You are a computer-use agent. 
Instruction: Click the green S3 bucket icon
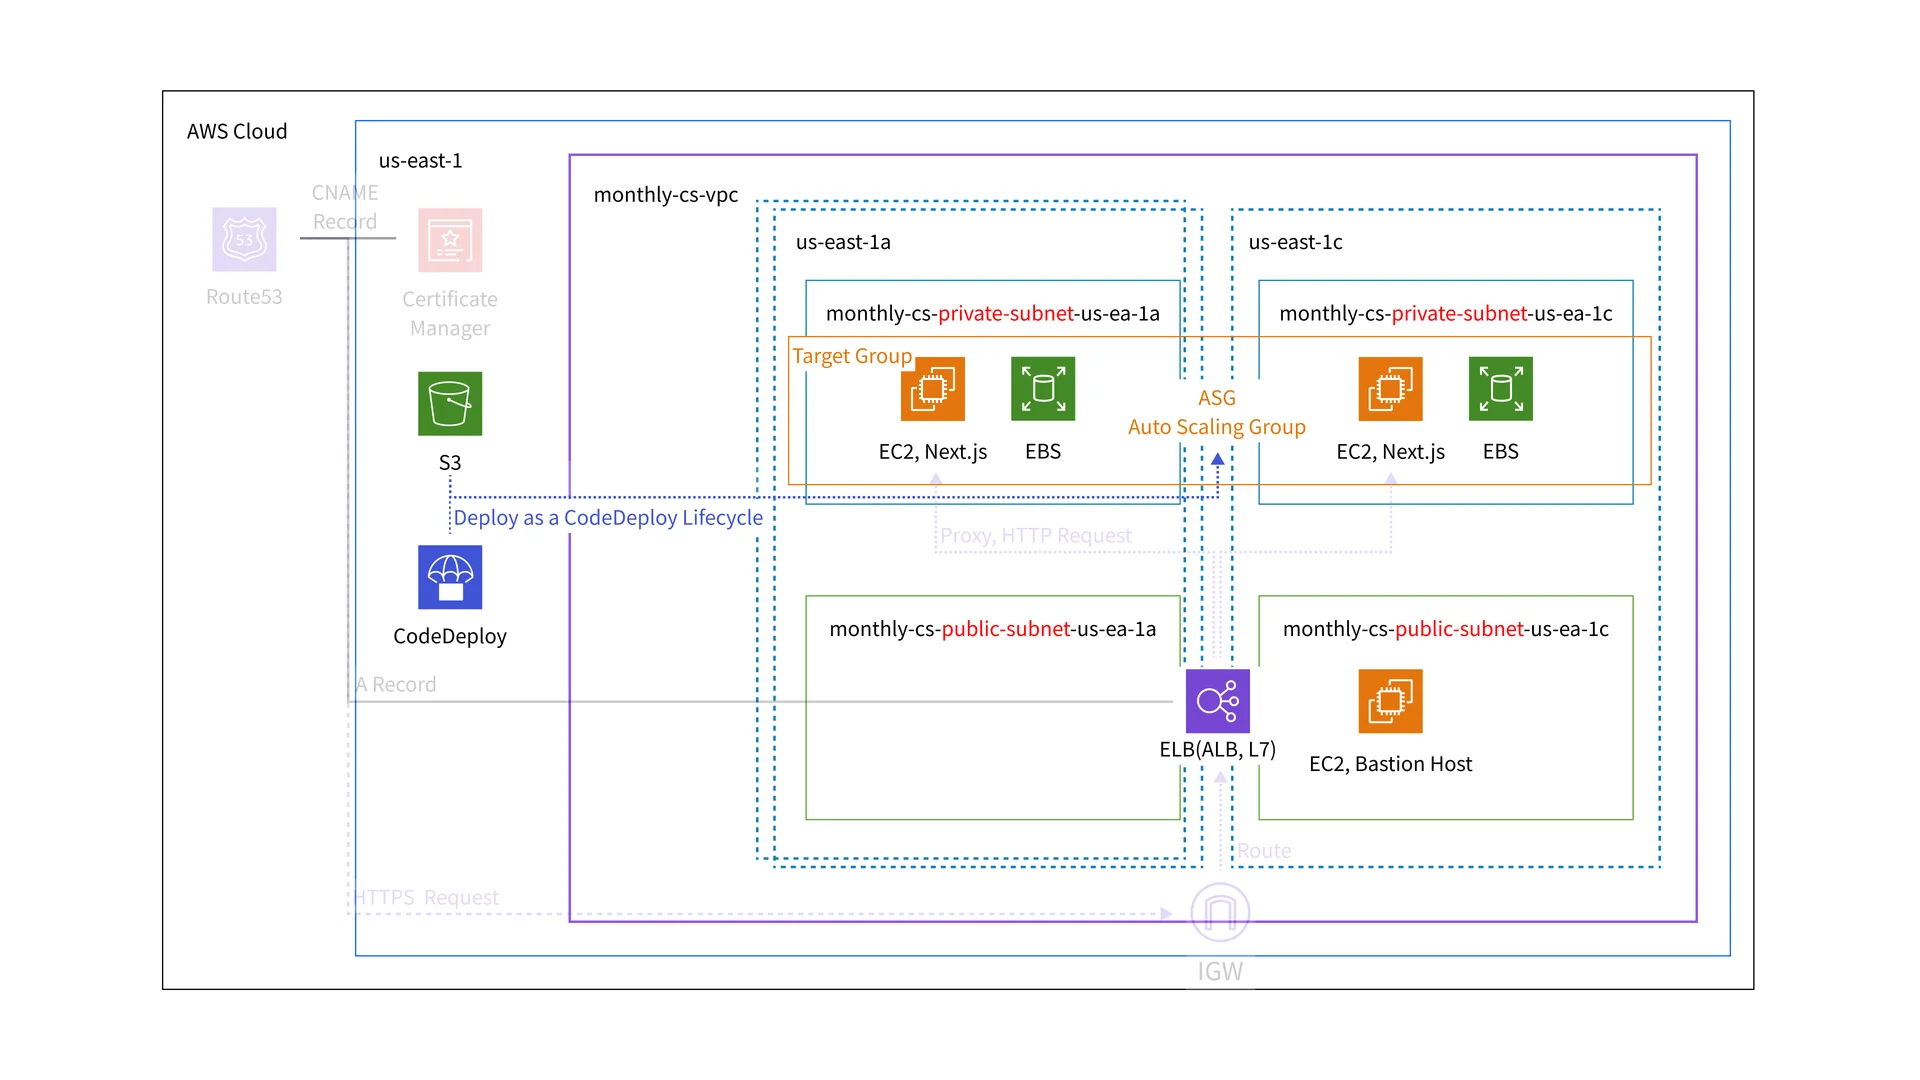pos(450,404)
